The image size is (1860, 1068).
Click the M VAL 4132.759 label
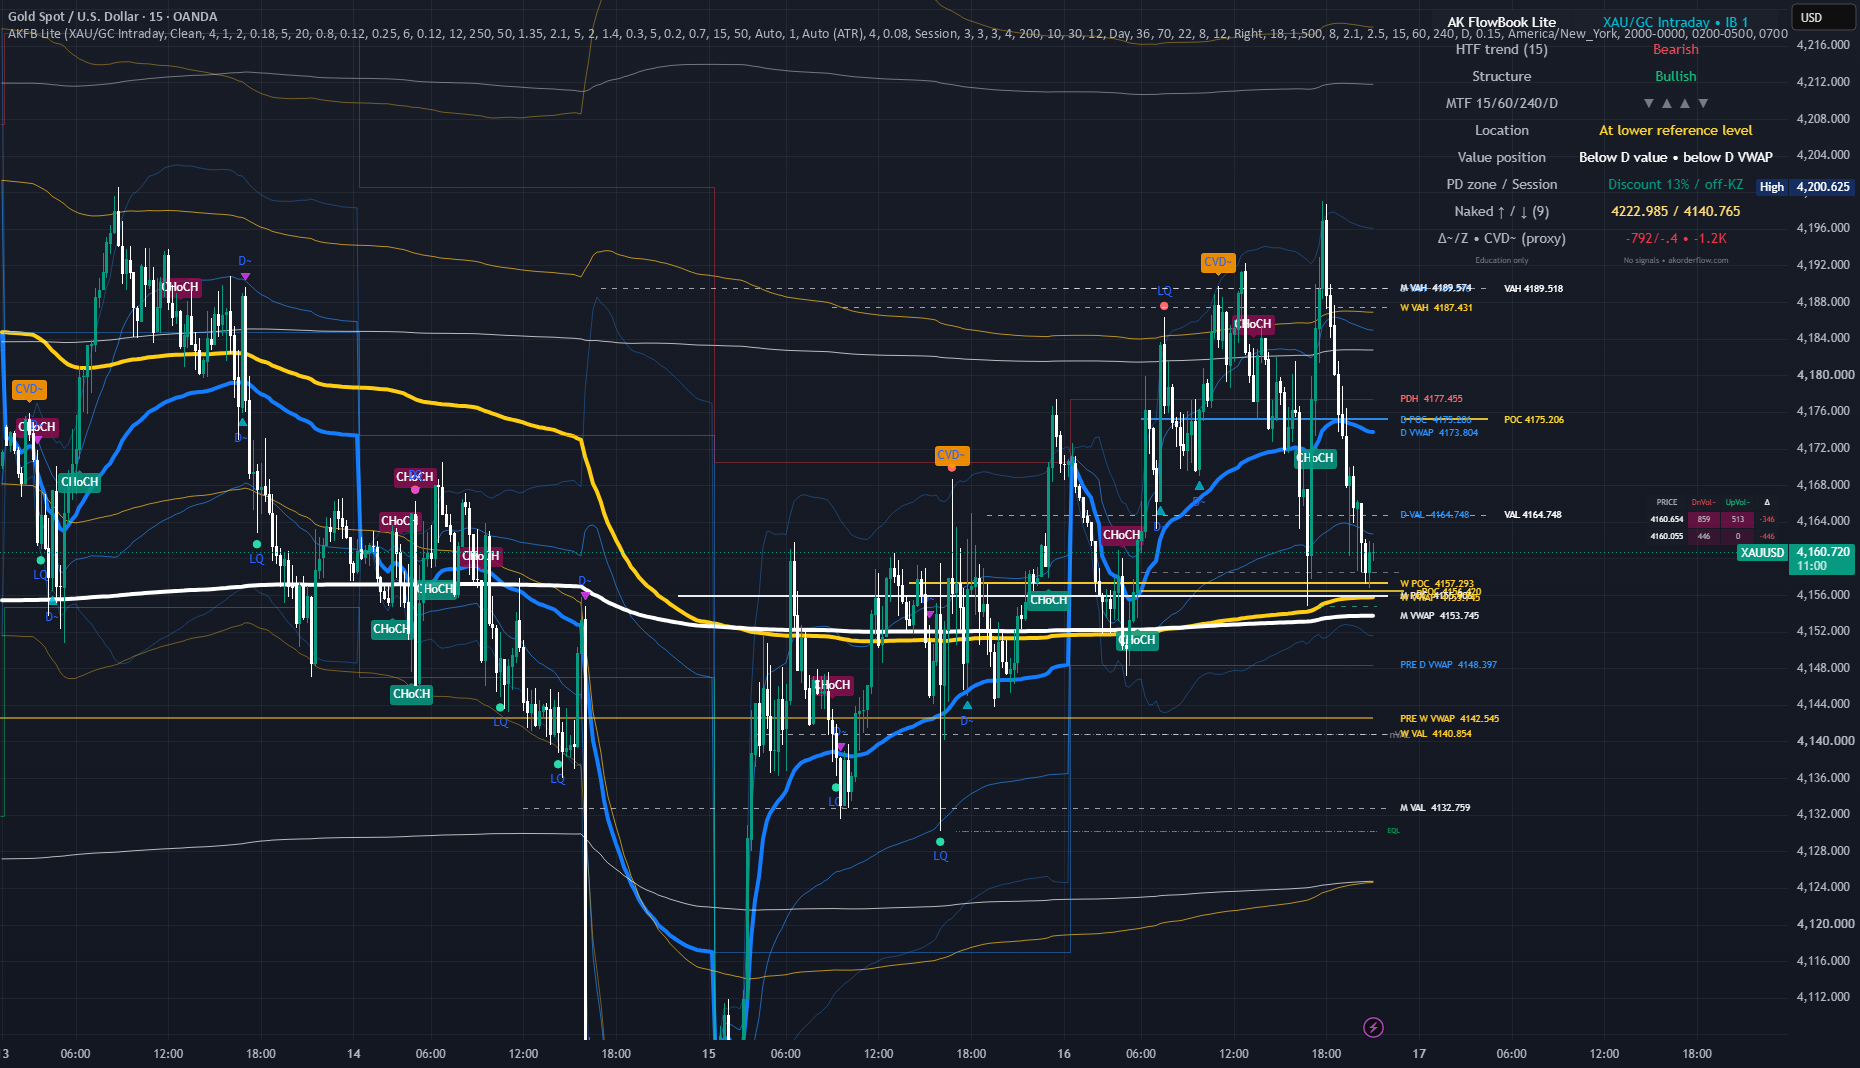(x=1435, y=808)
